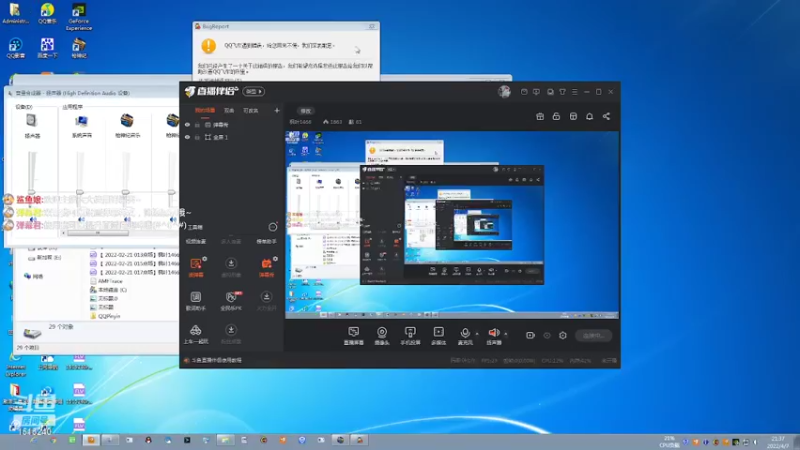Toggle the eye icon beside the settings gear
The width and height of the screenshot is (800, 450).
[547, 335]
